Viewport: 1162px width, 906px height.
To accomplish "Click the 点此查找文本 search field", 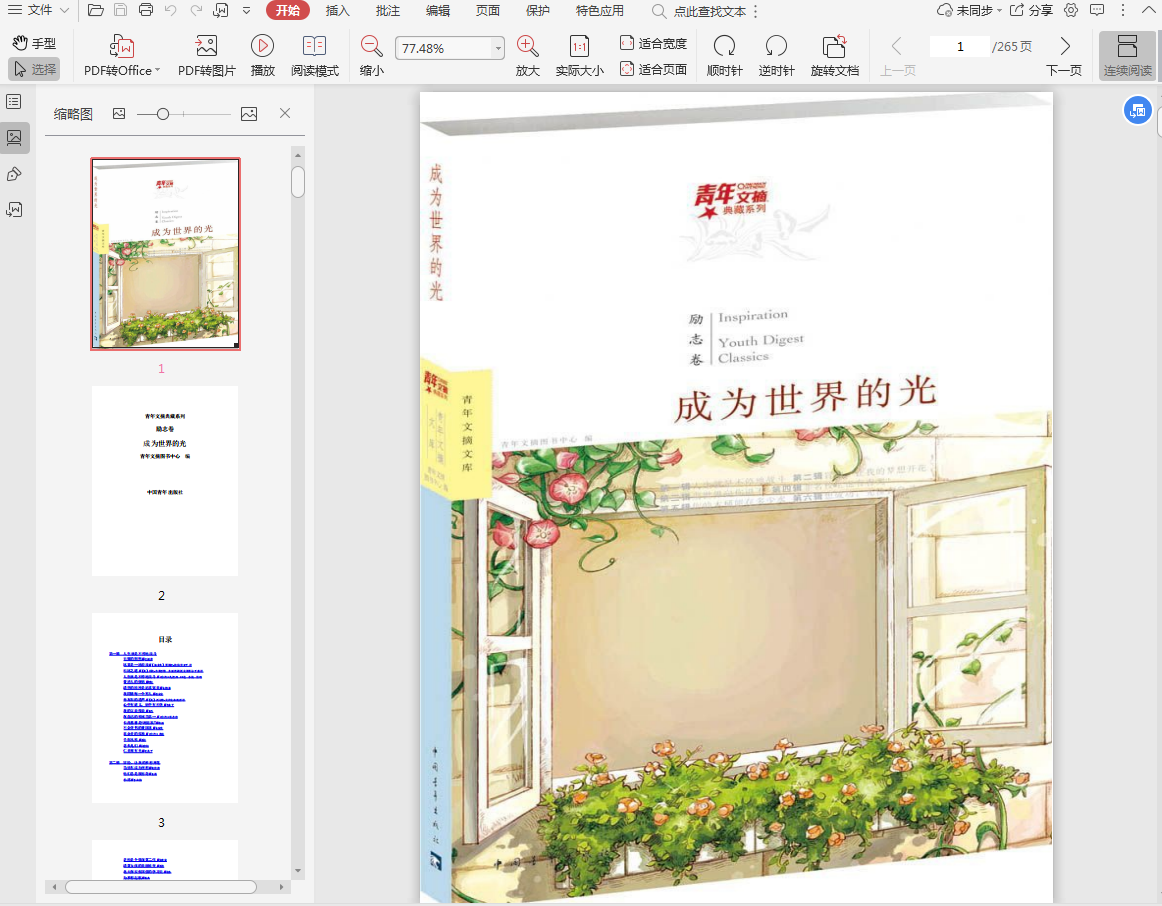I will [700, 11].
